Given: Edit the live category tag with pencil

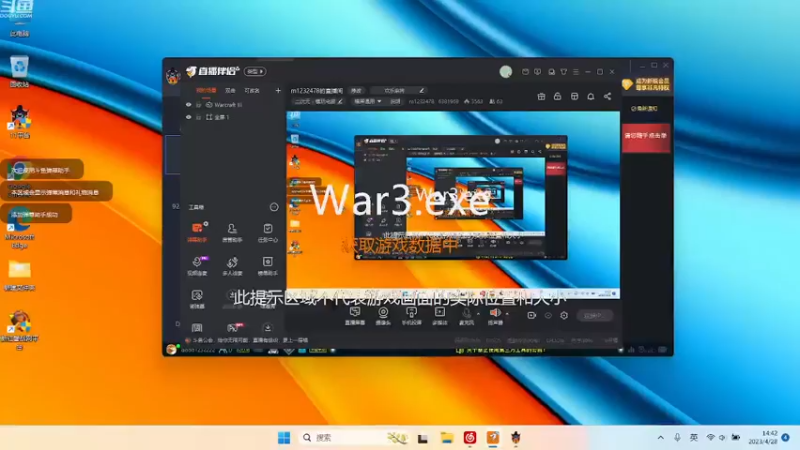Looking at the screenshot, I should pos(318,102).
